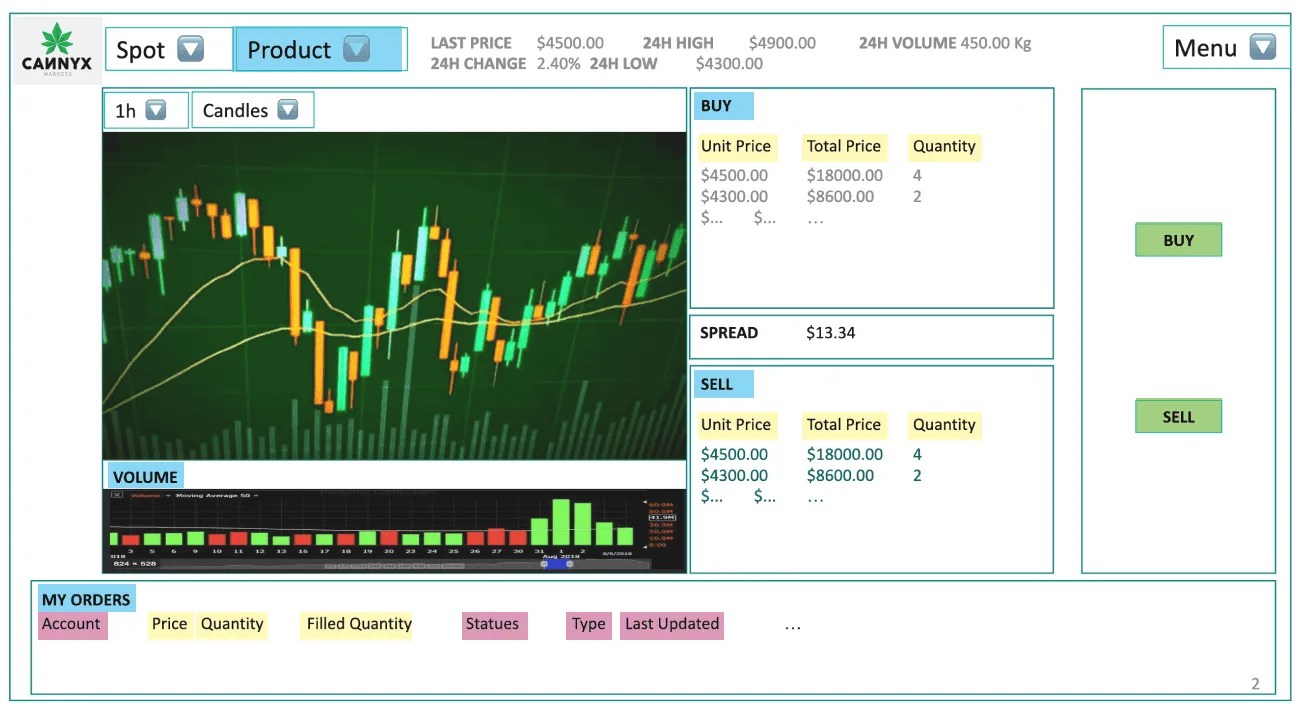This screenshot has width=1298, height=704.
Task: Click Unit Price header in BUY panel
Action: tap(736, 147)
